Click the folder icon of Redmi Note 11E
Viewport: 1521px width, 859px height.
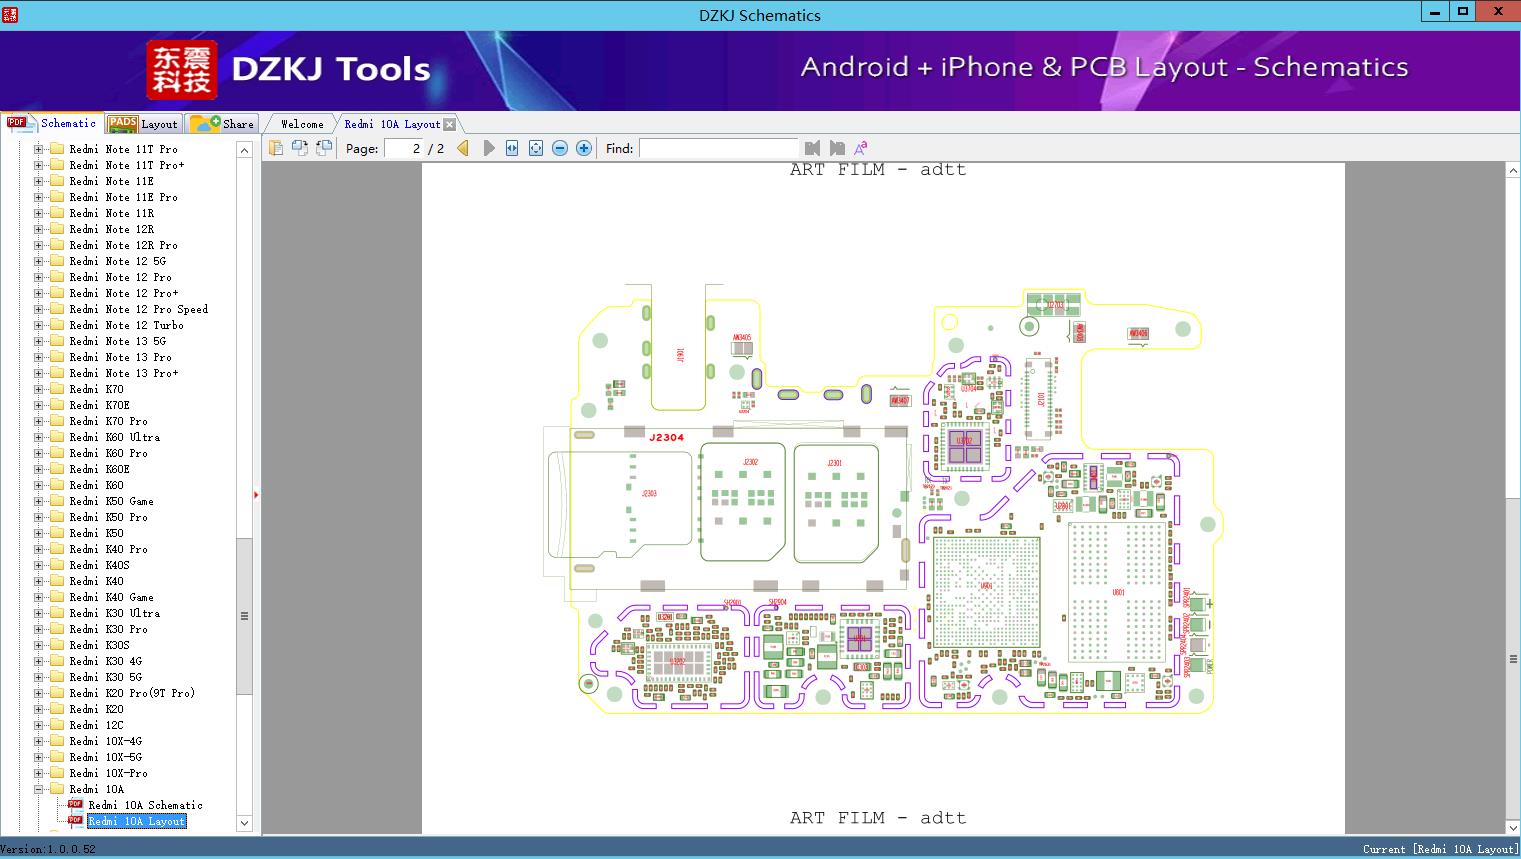tap(57, 181)
